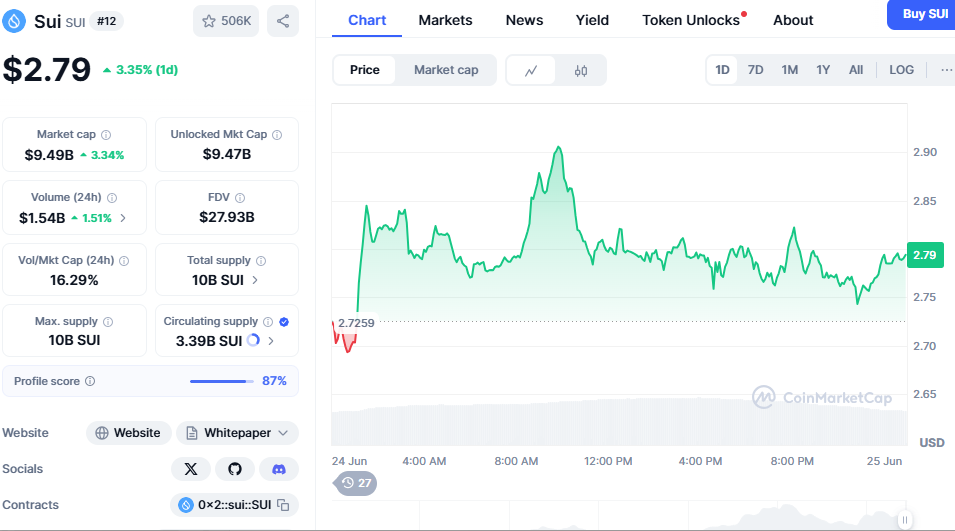Add Sui to watchlist with star button
The height and width of the screenshot is (531, 955).
click(x=226, y=21)
